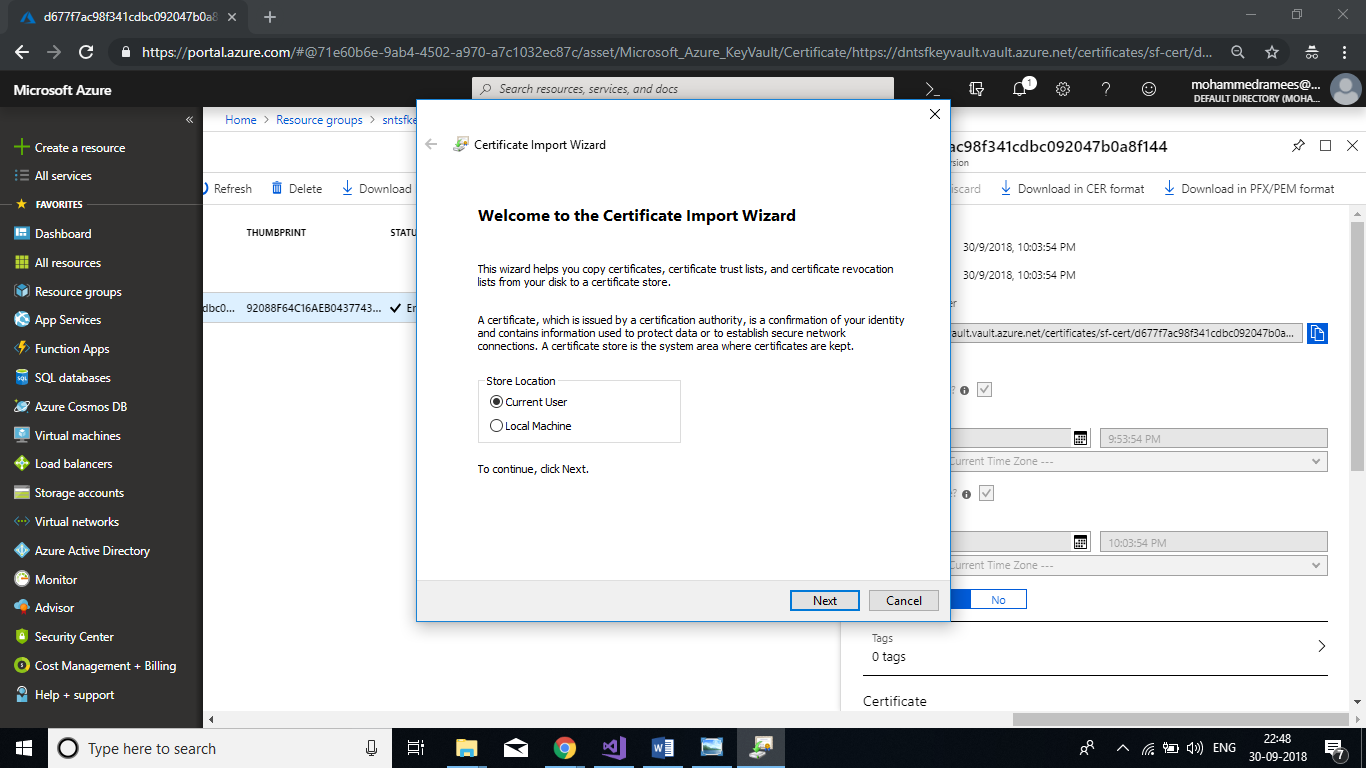Click Next in the import wizard

coord(824,600)
